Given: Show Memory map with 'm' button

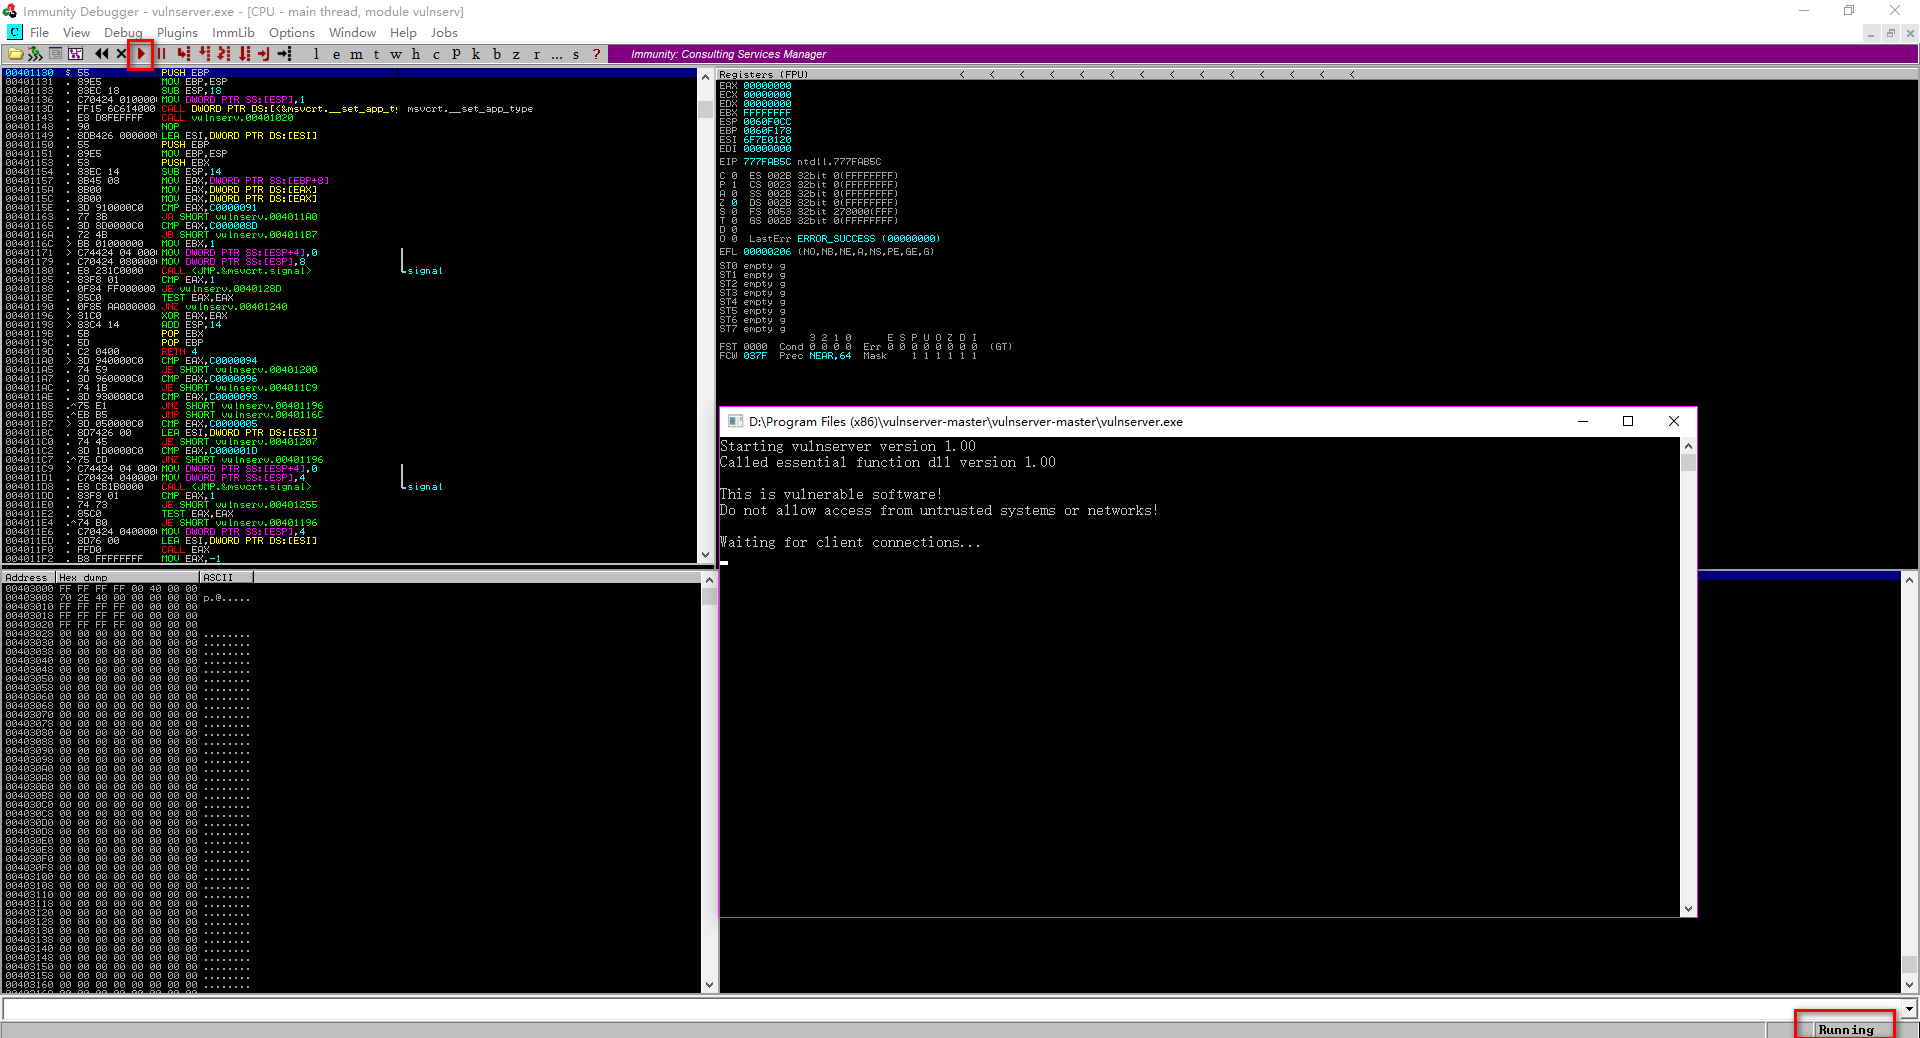Looking at the screenshot, I should point(356,54).
